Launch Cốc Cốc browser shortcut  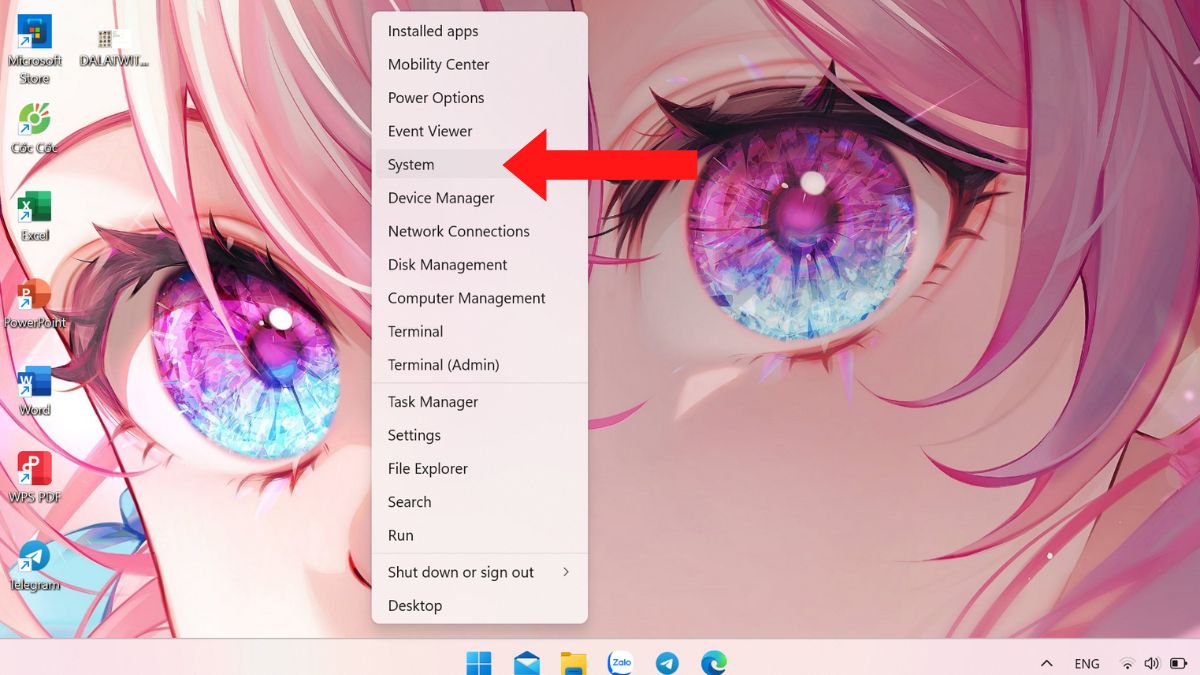[x=34, y=129]
